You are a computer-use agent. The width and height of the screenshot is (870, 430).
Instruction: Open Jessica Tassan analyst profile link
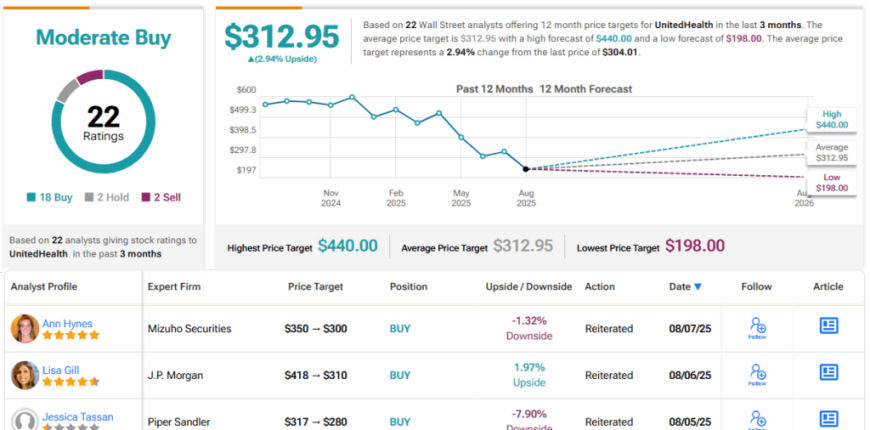[x=78, y=417]
